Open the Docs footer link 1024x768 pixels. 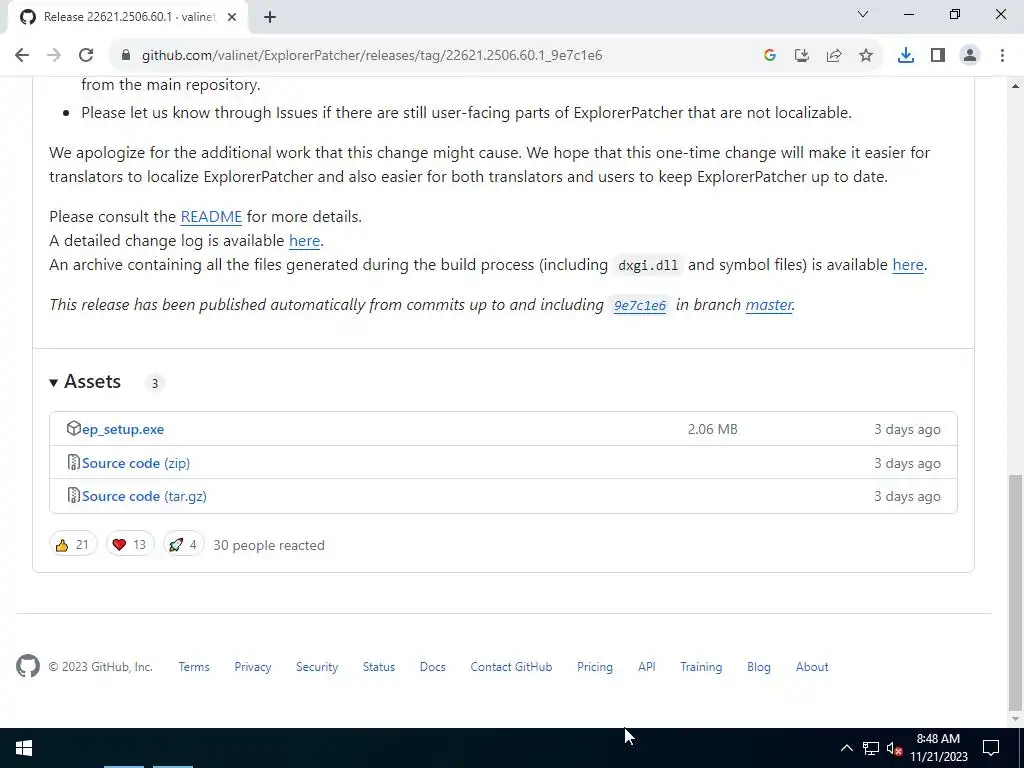coord(432,667)
